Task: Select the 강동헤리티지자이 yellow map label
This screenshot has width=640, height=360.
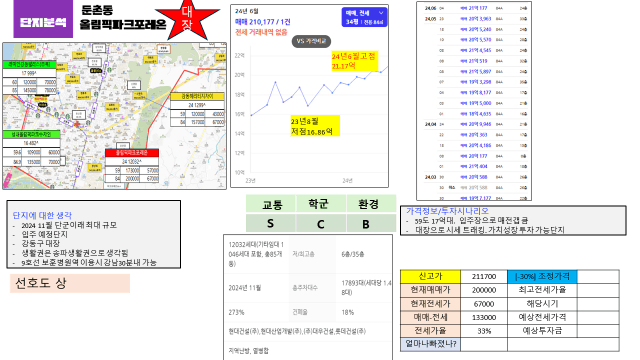Action: 197,96
